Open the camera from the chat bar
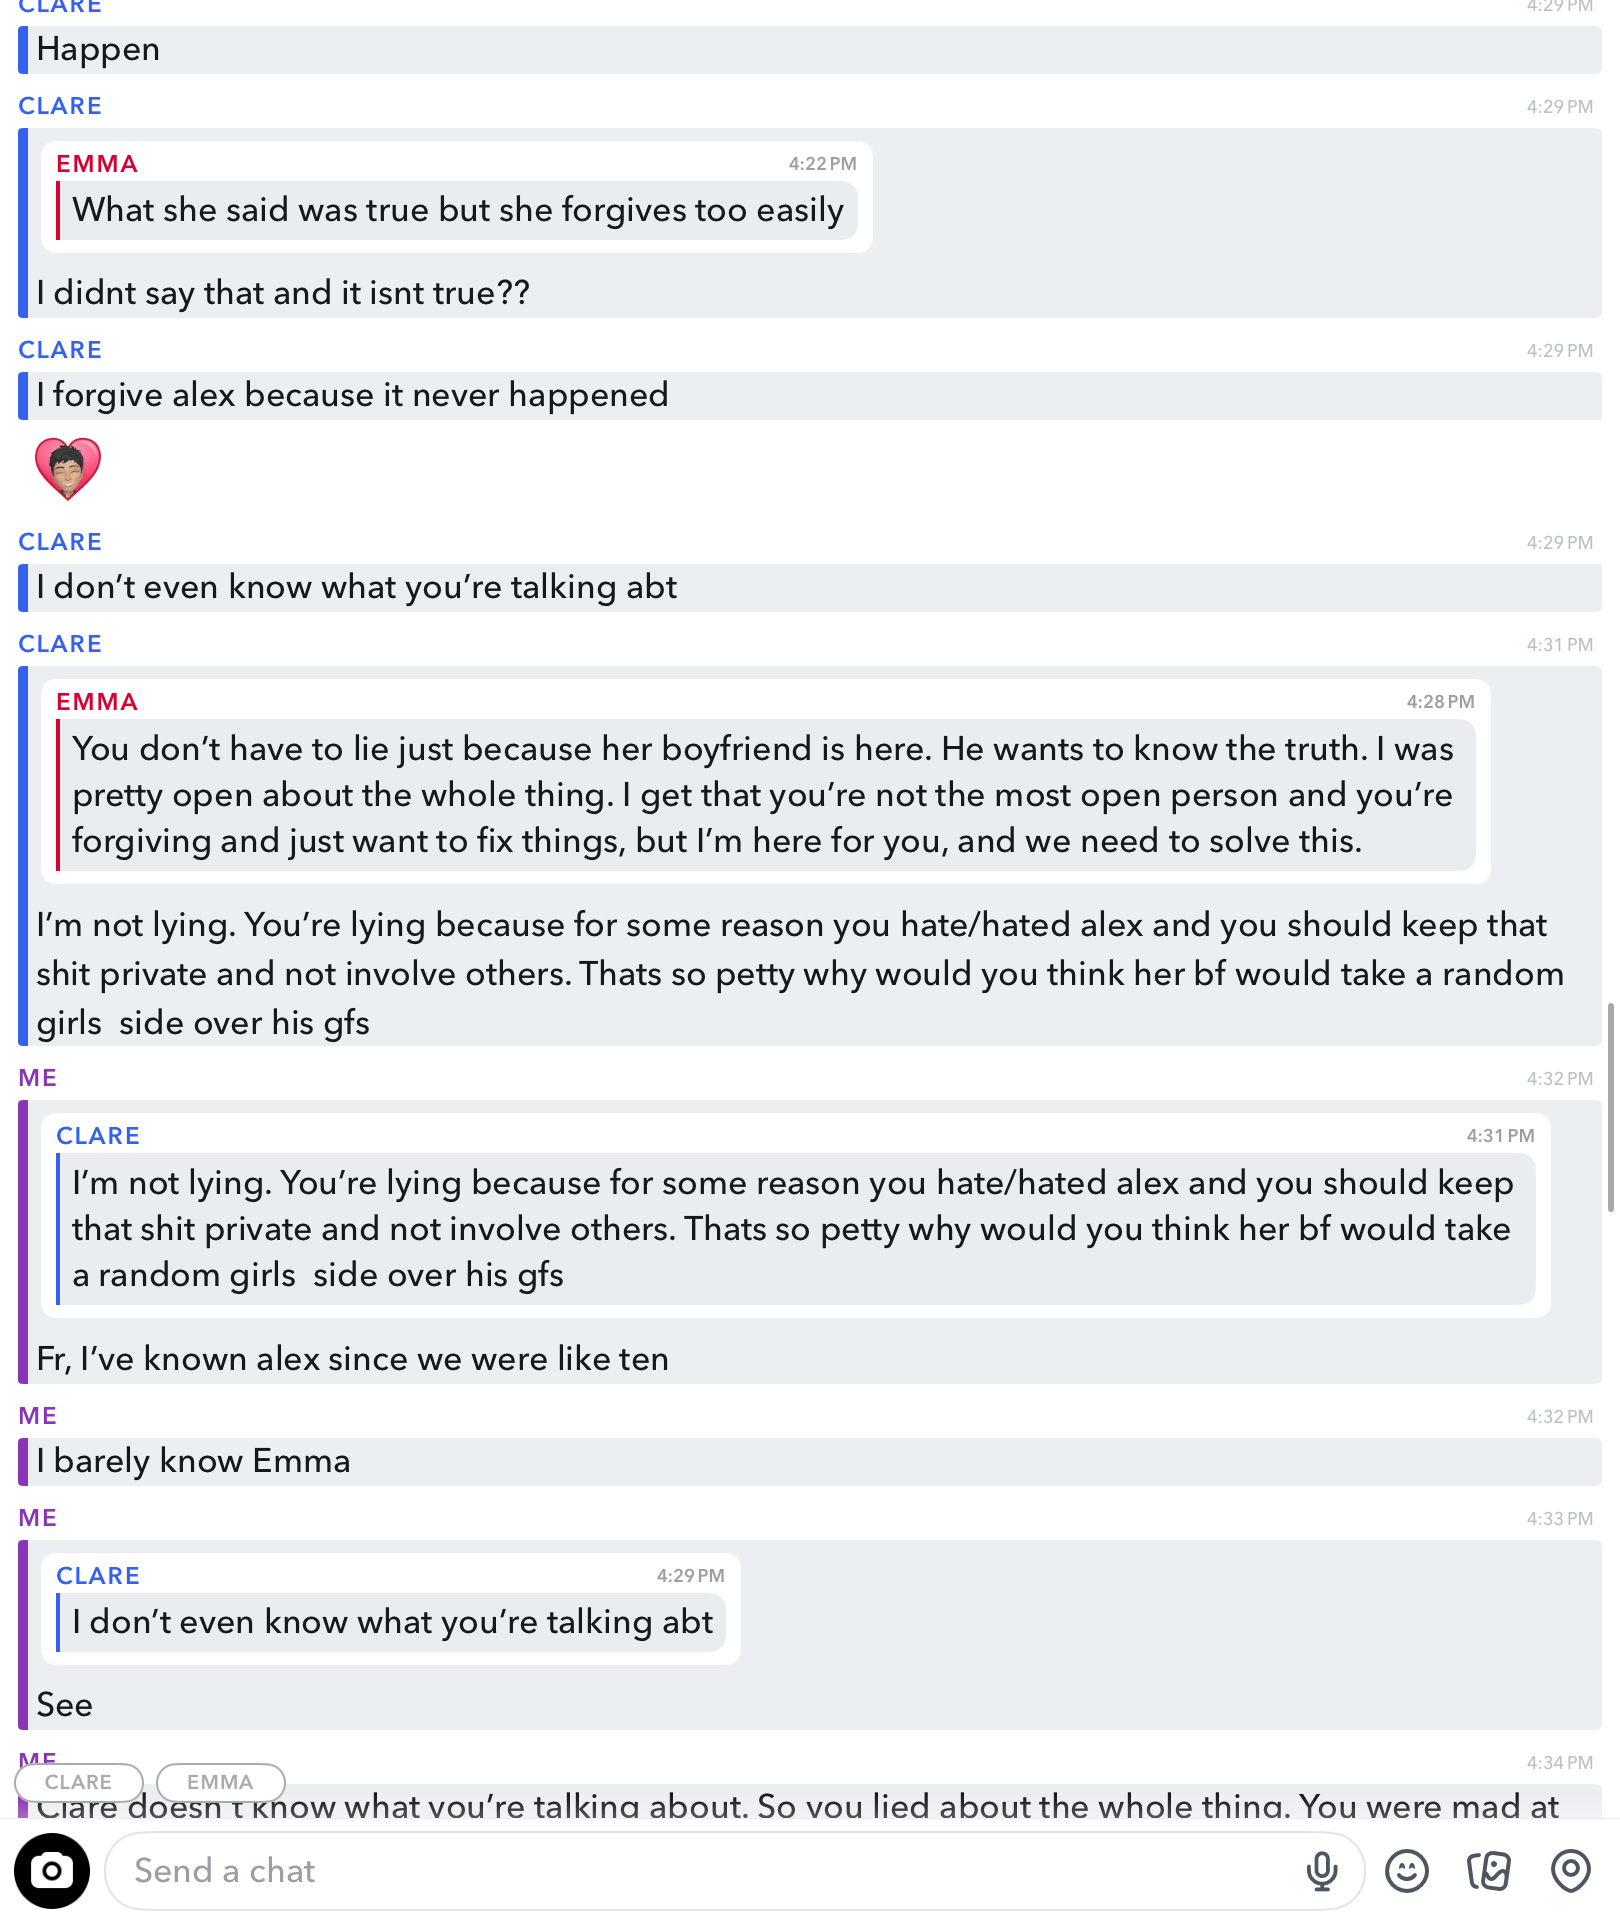 point(52,1870)
